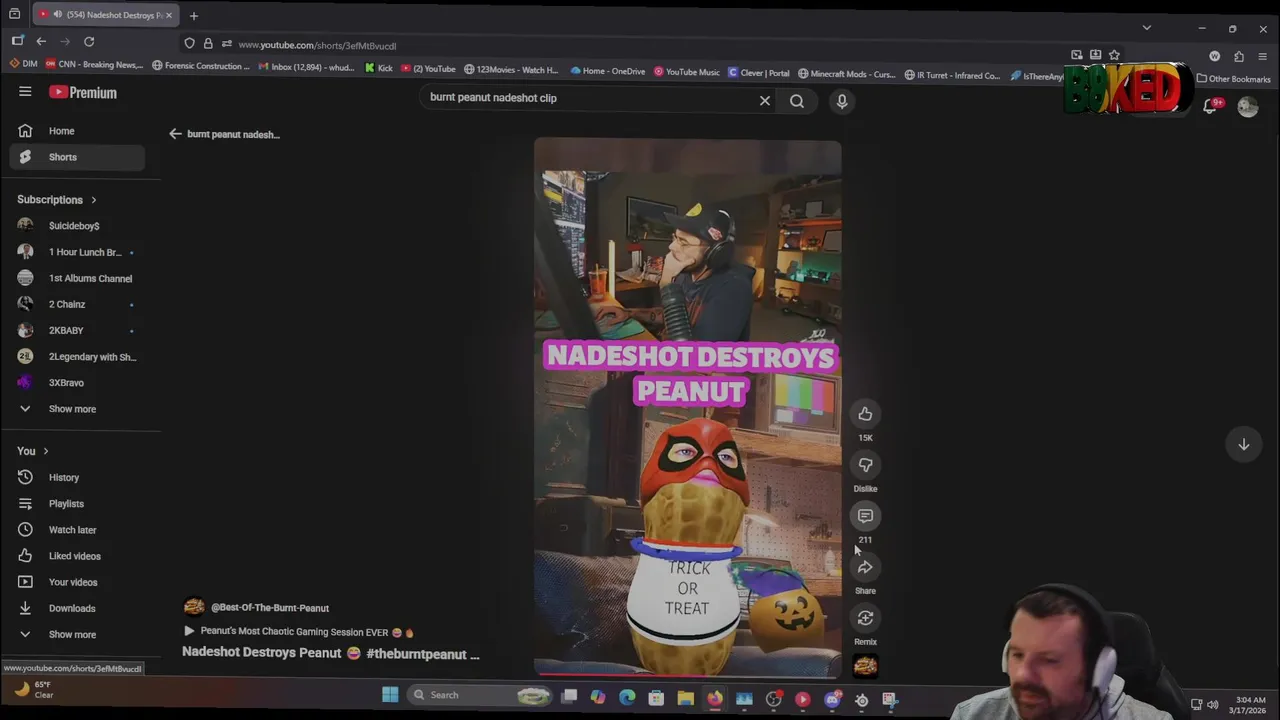This screenshot has width=1280, height=720.
Task: Open the Windows Start menu
Action: coord(390,695)
